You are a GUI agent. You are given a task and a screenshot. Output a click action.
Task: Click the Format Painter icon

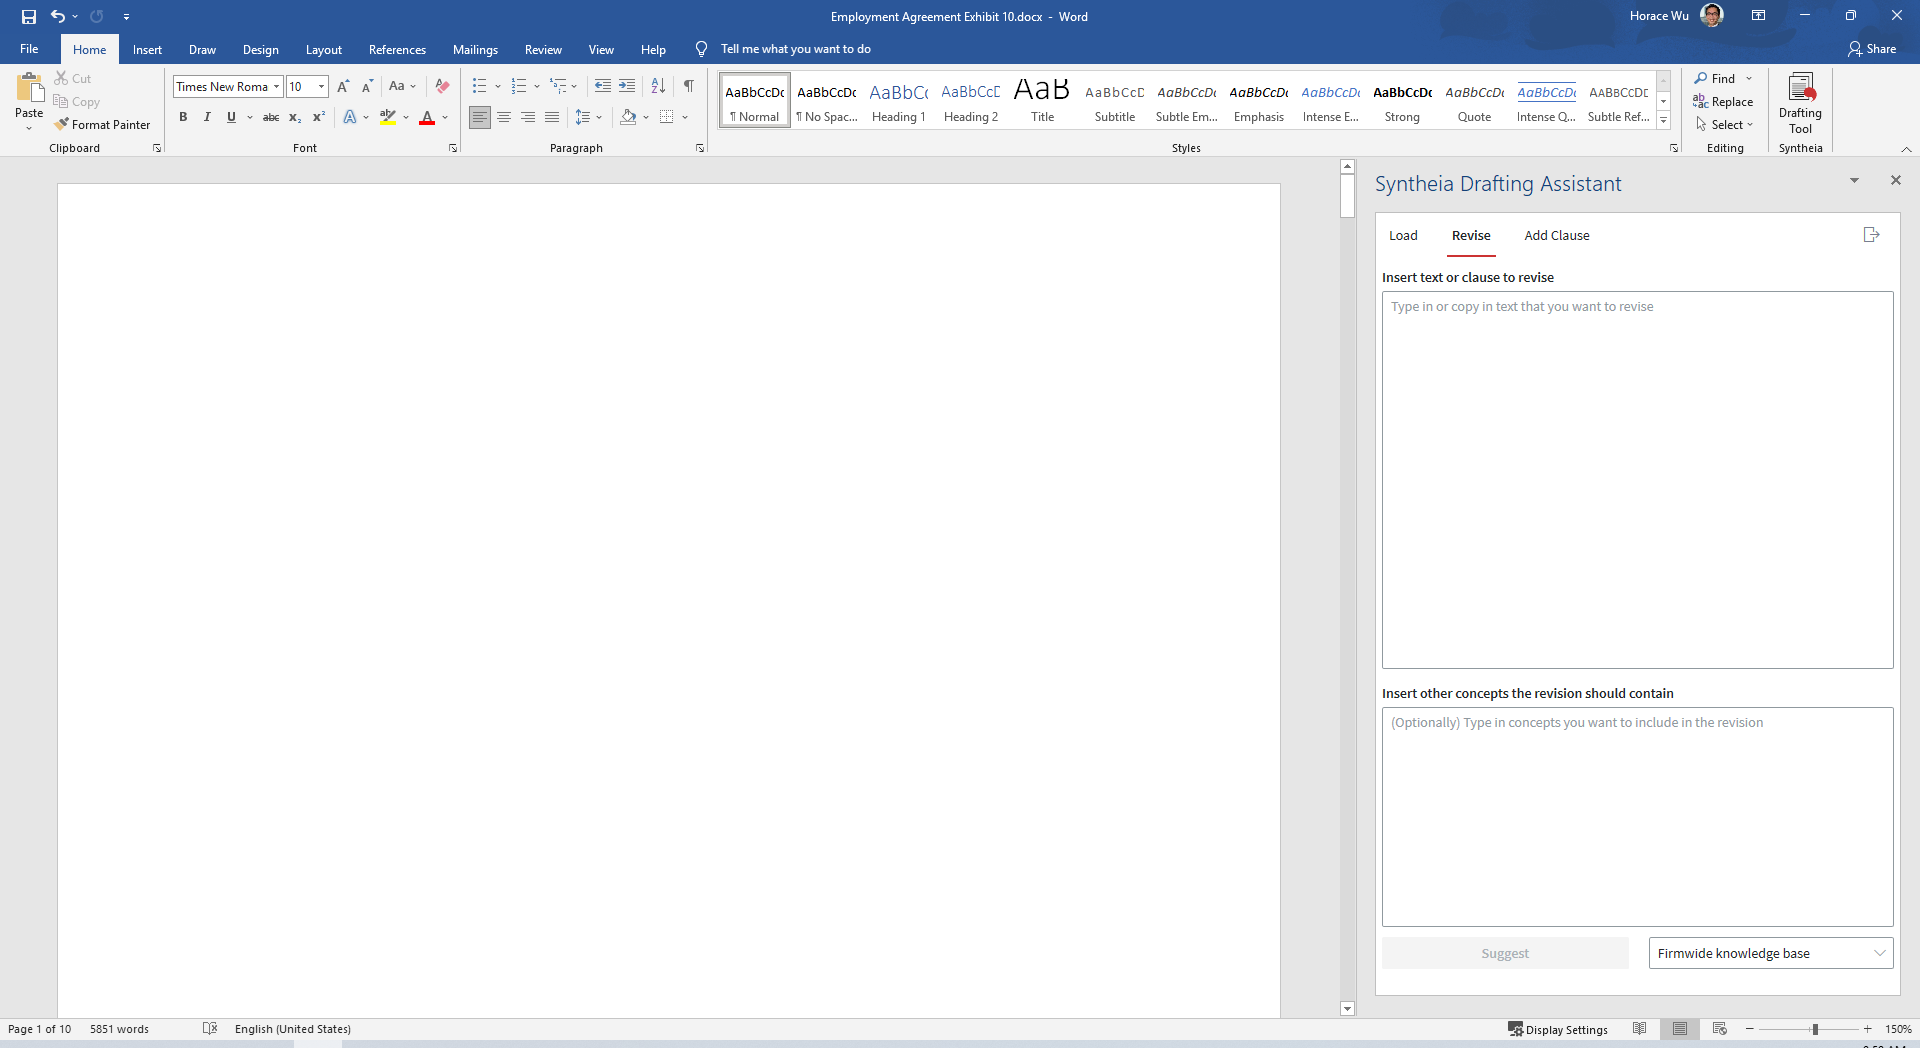[62, 125]
